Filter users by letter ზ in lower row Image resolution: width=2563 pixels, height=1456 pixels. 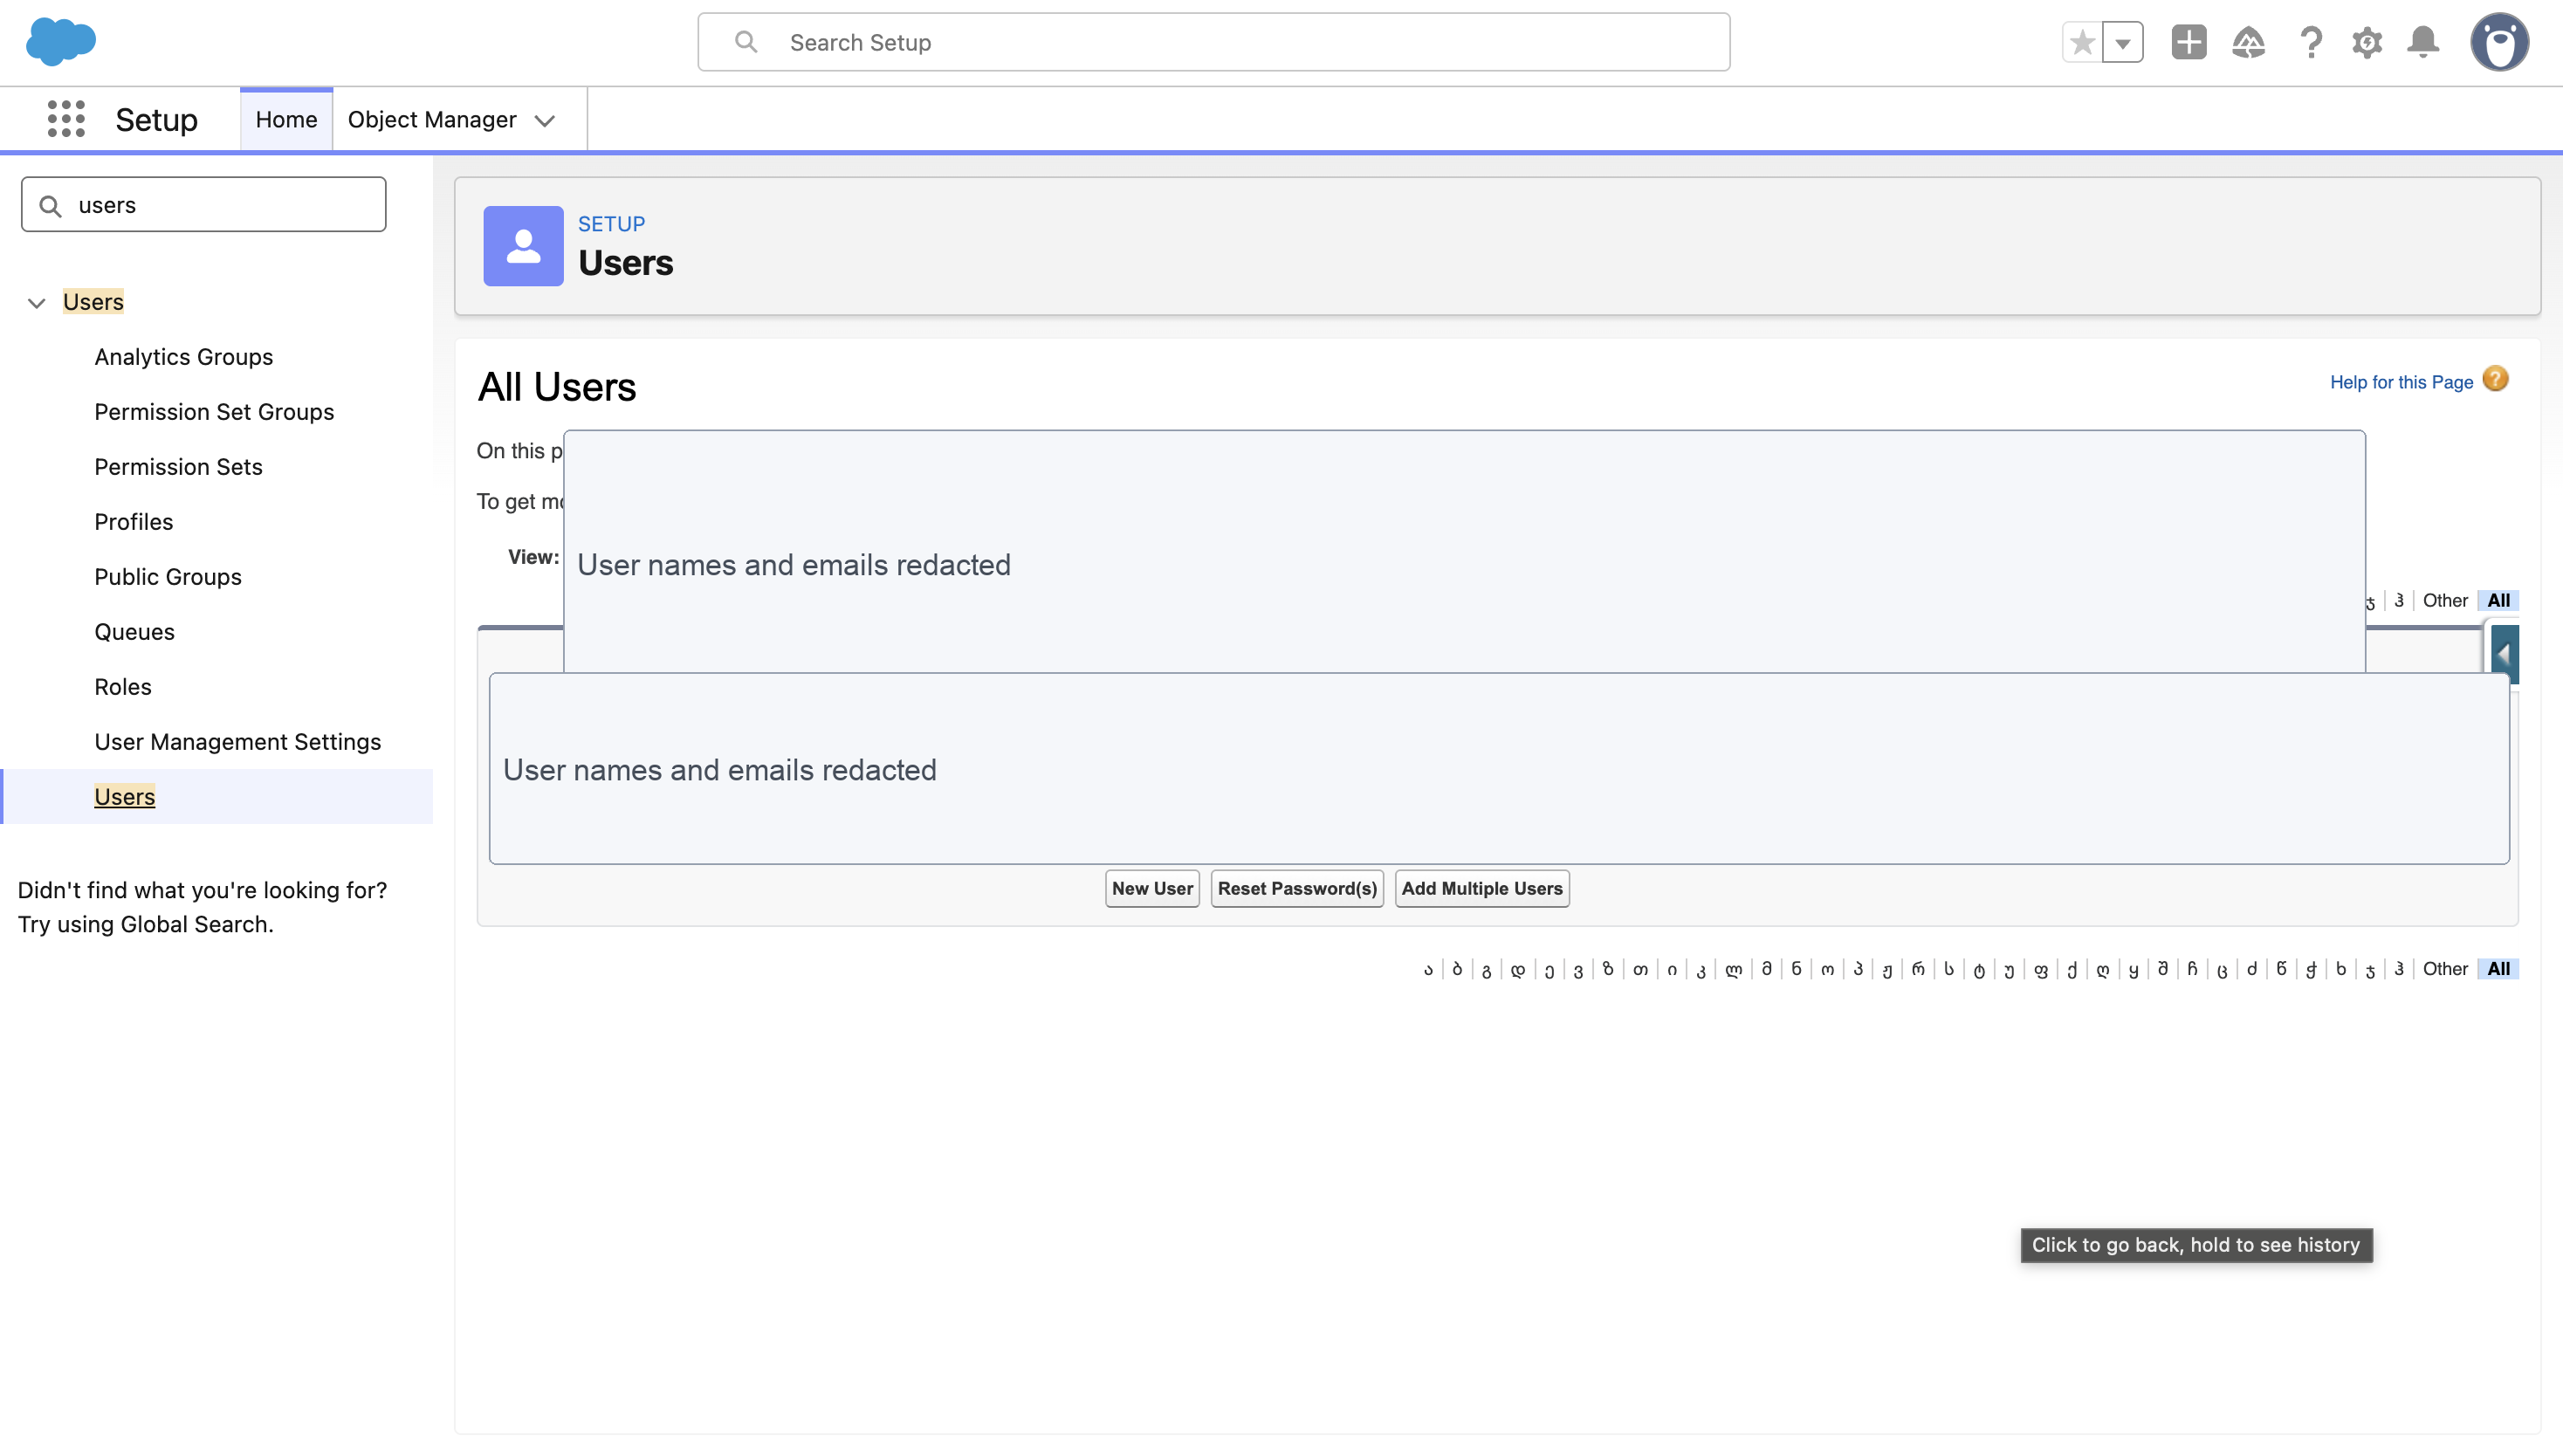click(x=1608, y=970)
